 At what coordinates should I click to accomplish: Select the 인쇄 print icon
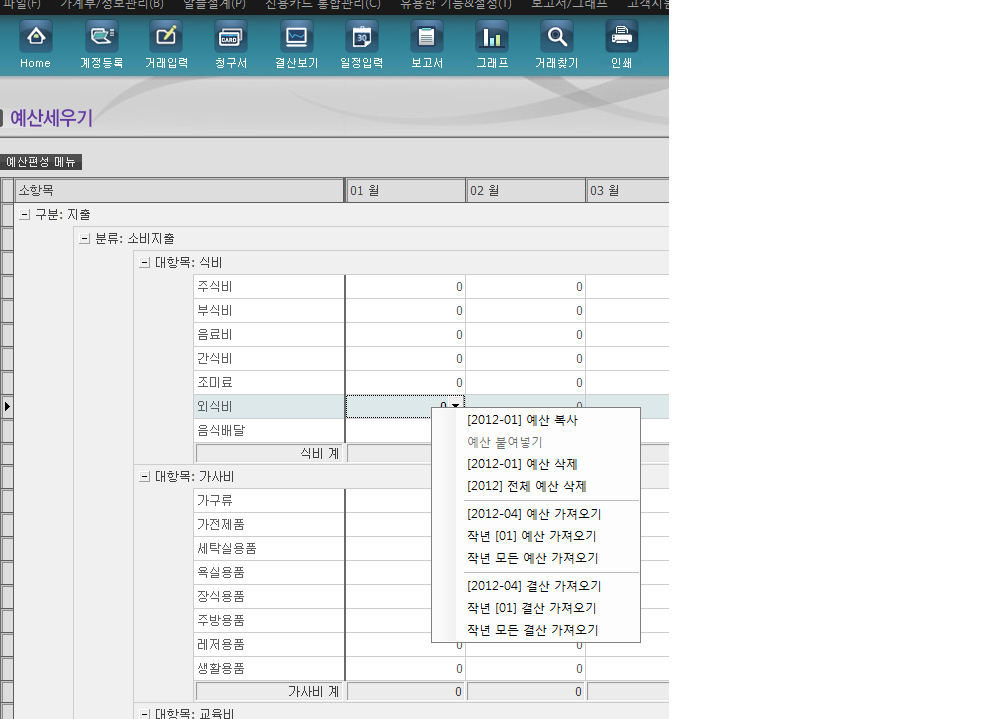[x=621, y=45]
